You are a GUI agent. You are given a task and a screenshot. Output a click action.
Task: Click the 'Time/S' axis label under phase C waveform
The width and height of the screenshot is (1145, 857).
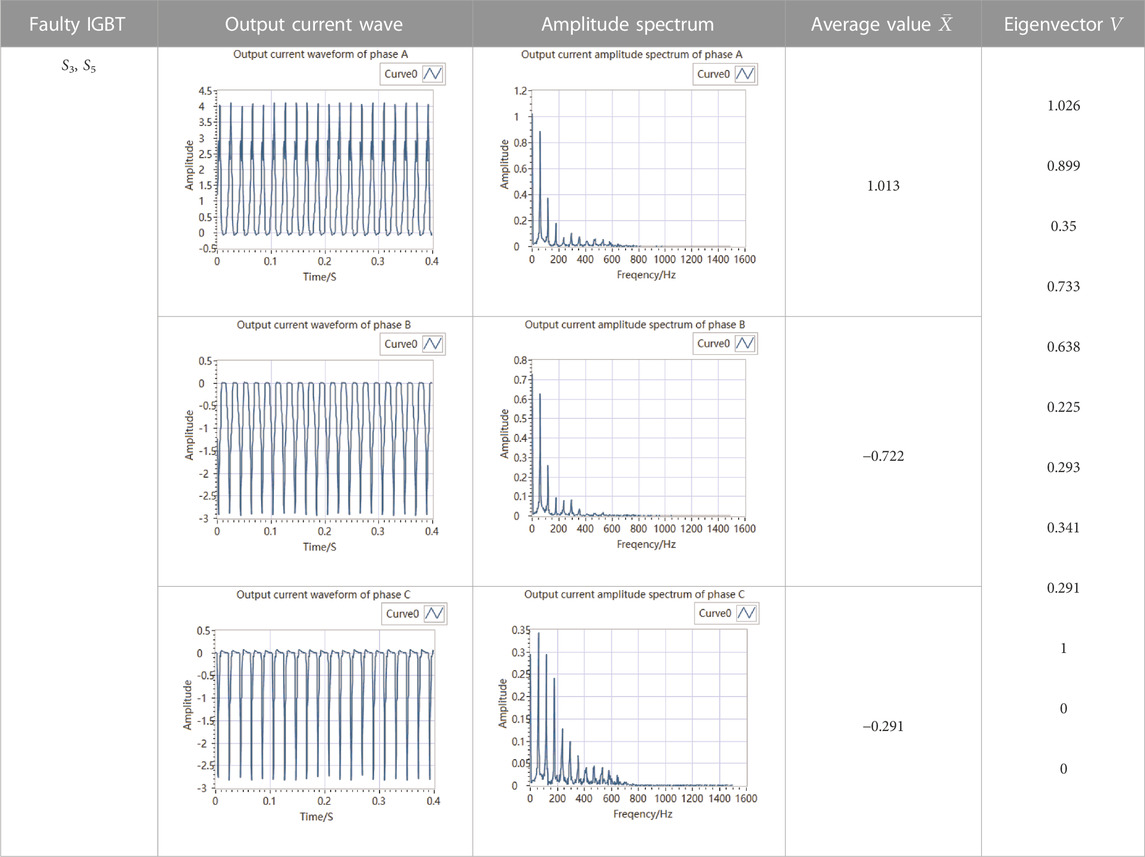(317, 816)
